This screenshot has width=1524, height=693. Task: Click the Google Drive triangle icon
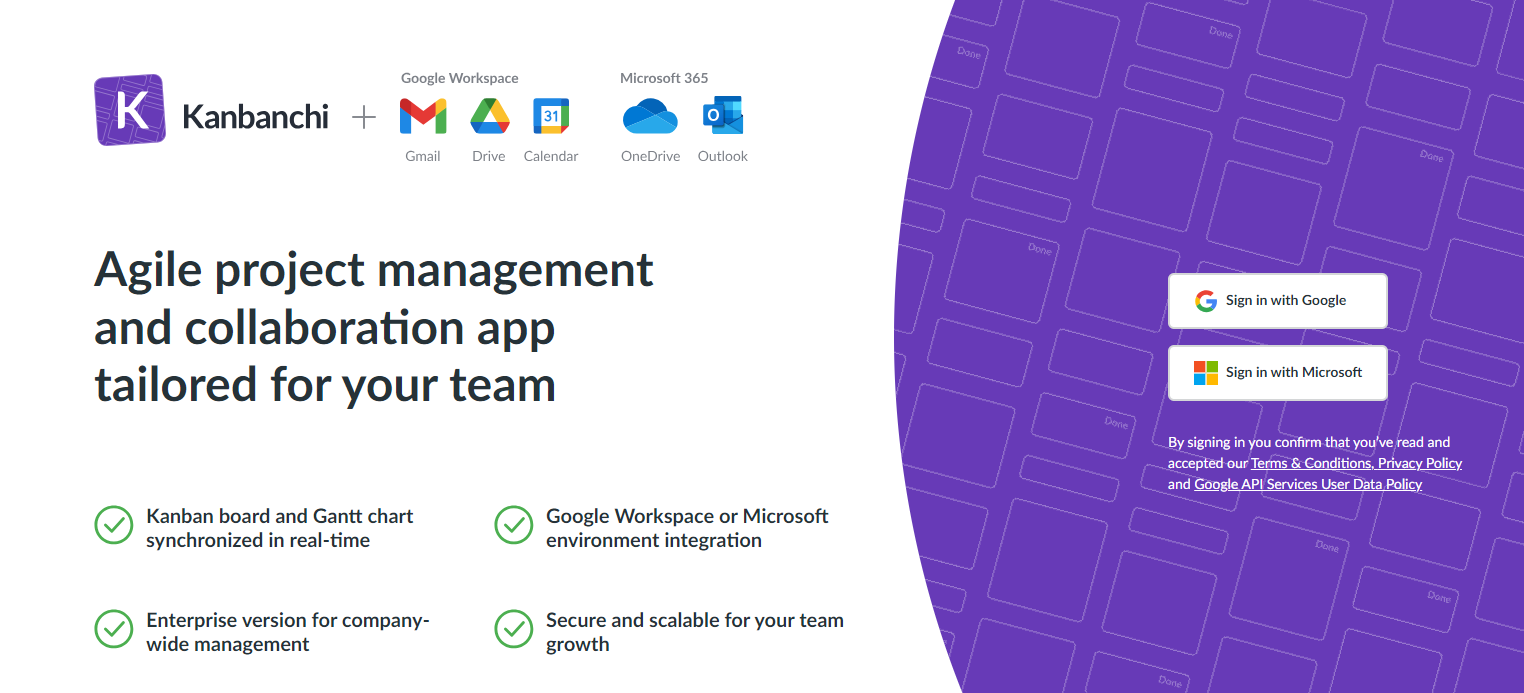pyautogui.click(x=490, y=117)
